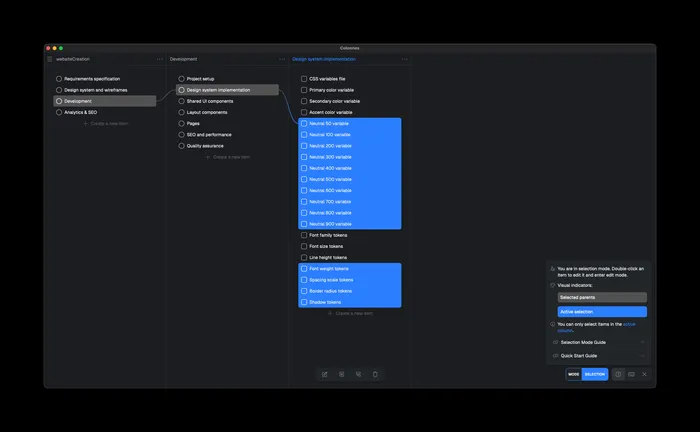Select the Neutral 500 variable row
The image size is (700, 432).
tap(350, 179)
